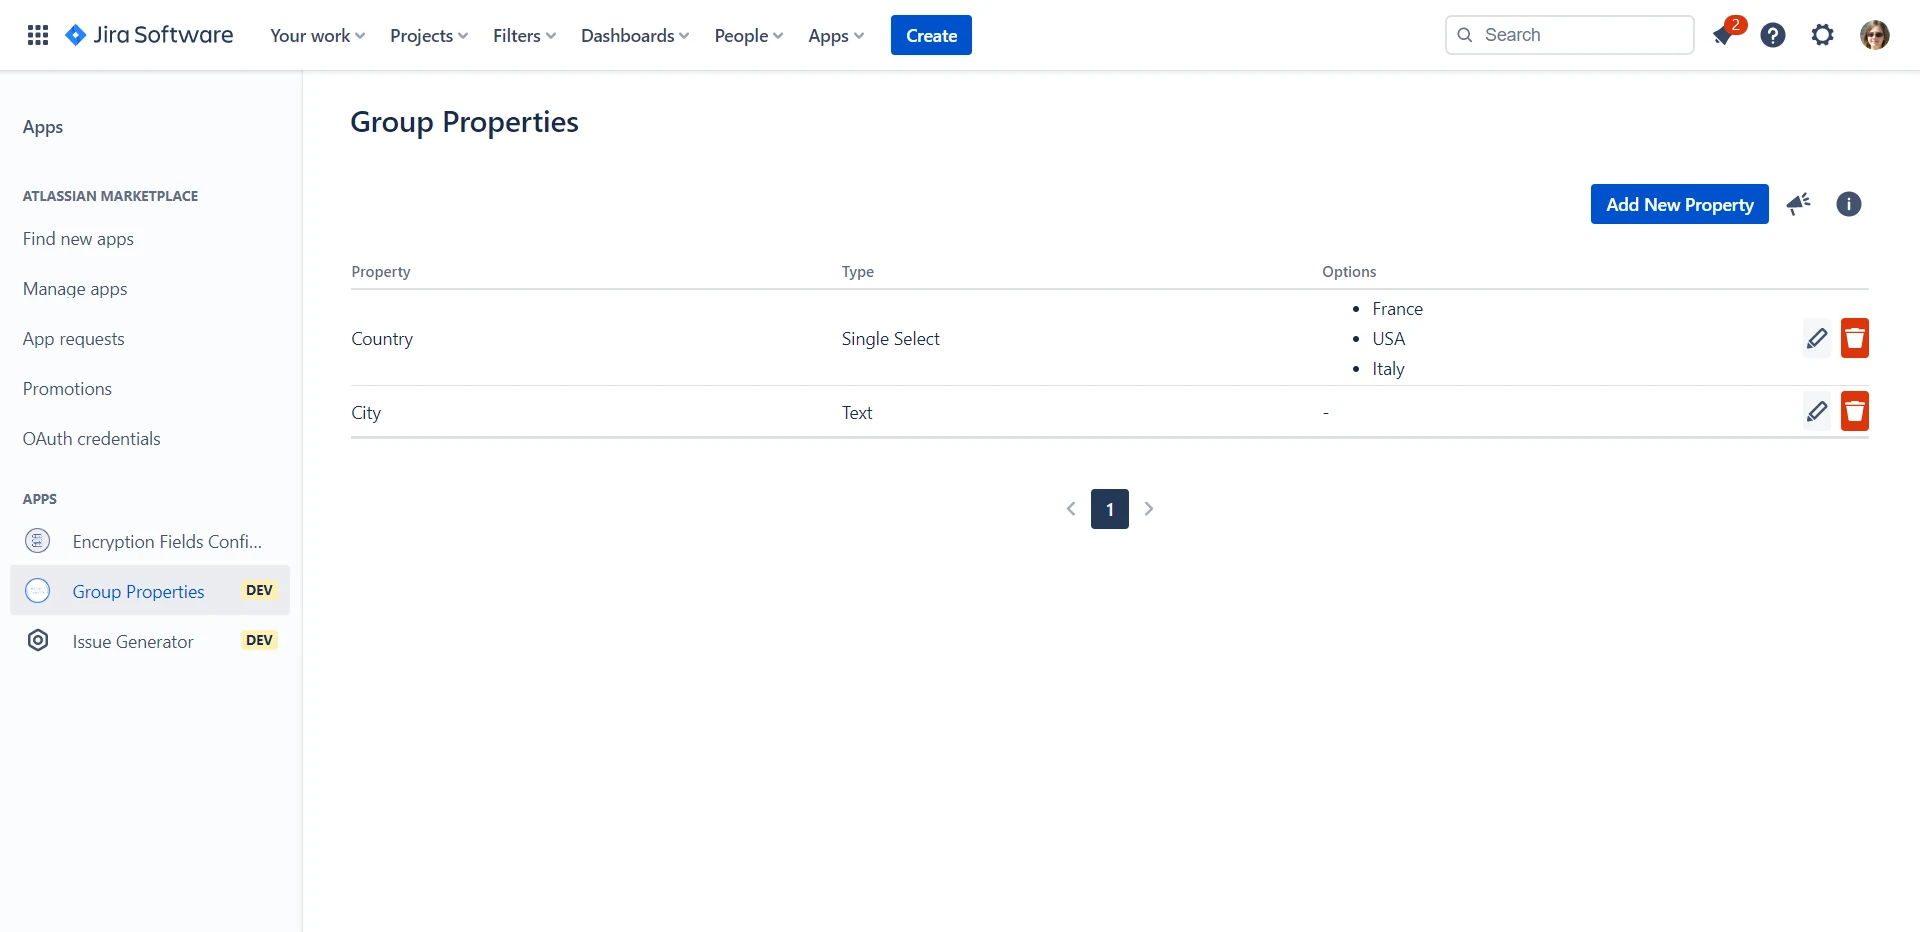The height and width of the screenshot is (932, 1920).
Task: Expand the Projects dropdown
Action: pos(429,35)
